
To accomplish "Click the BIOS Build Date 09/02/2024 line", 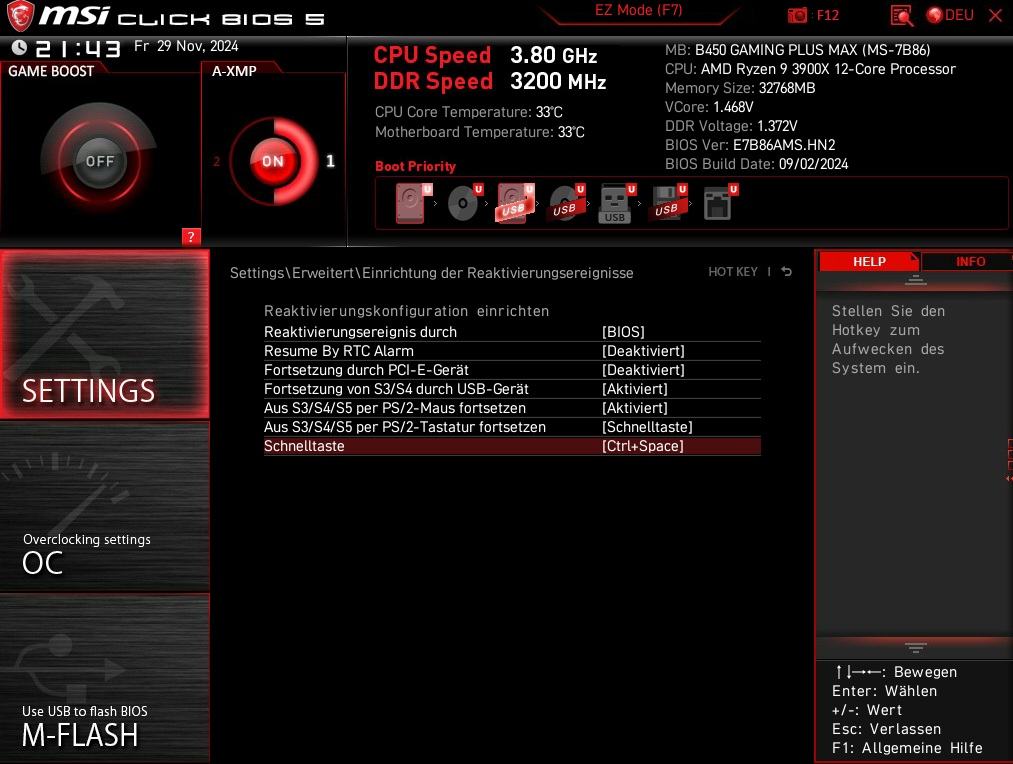I will click(x=757, y=164).
